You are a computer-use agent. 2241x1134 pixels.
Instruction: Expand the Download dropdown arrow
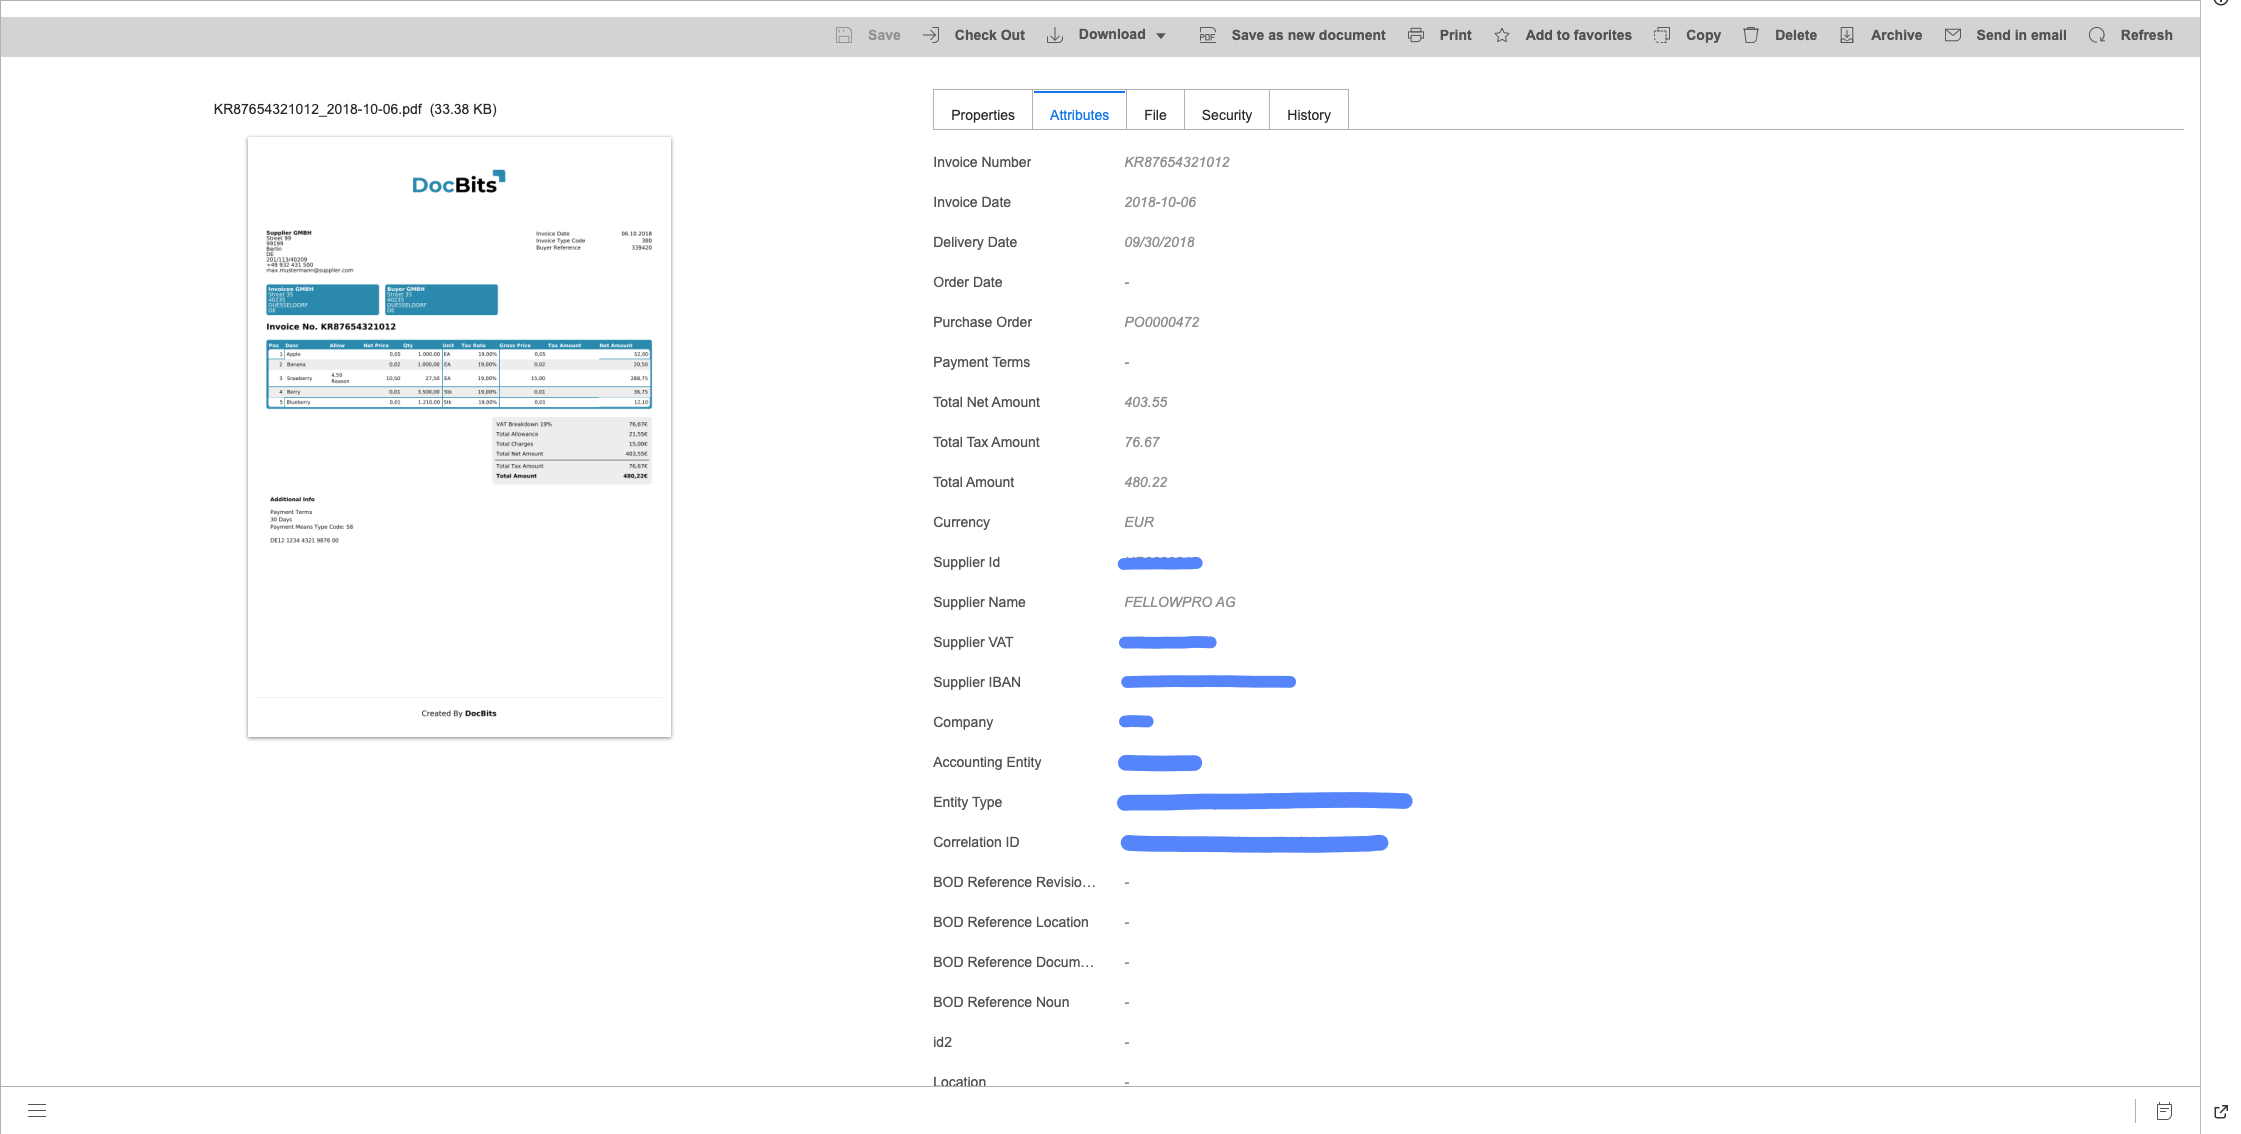1161,36
